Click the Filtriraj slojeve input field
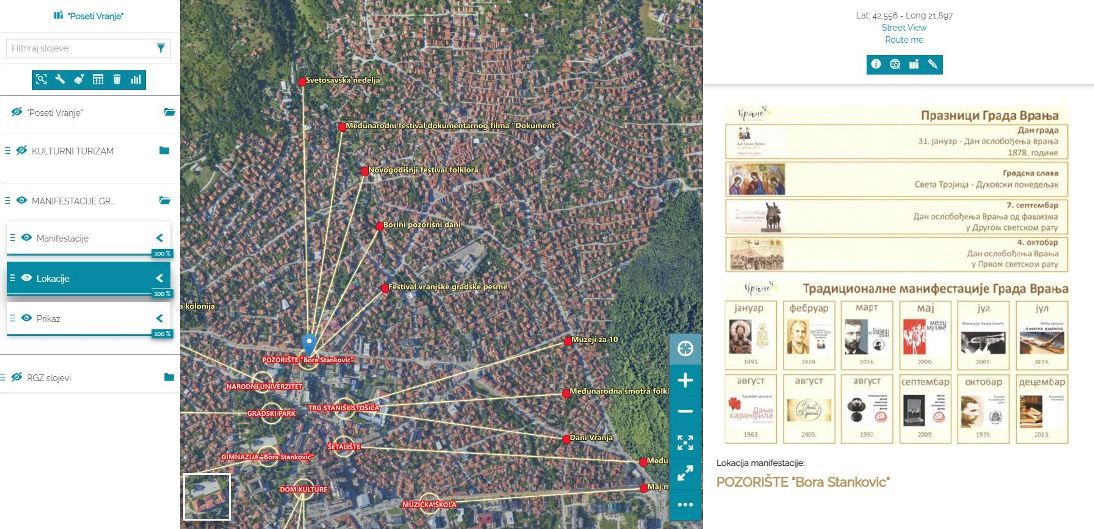This screenshot has height=529, width=1094. click(78, 48)
